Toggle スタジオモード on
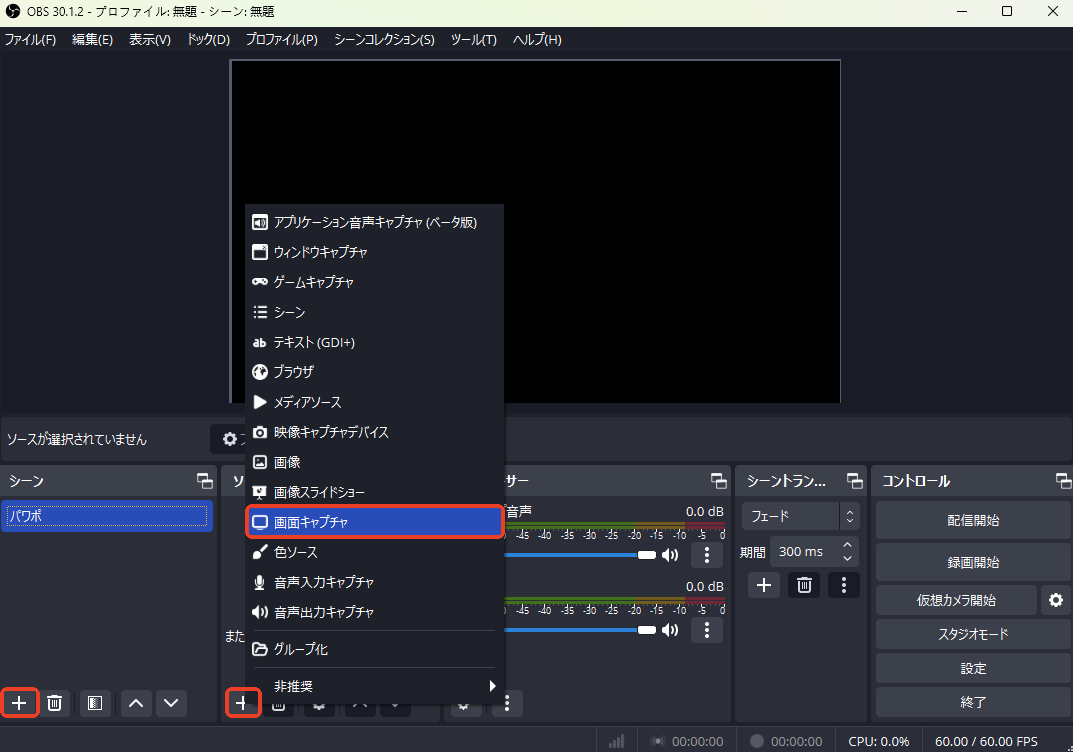This screenshot has height=752, width=1073. point(972,634)
